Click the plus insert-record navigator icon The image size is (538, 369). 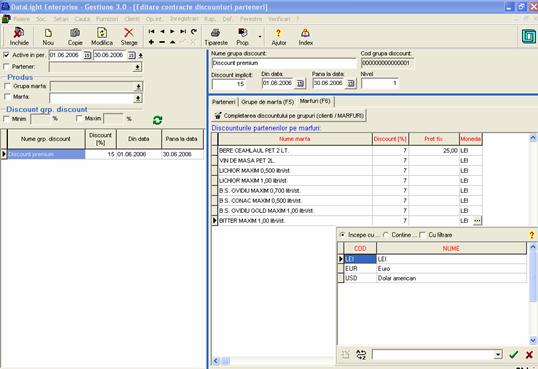pyautogui.click(x=151, y=42)
